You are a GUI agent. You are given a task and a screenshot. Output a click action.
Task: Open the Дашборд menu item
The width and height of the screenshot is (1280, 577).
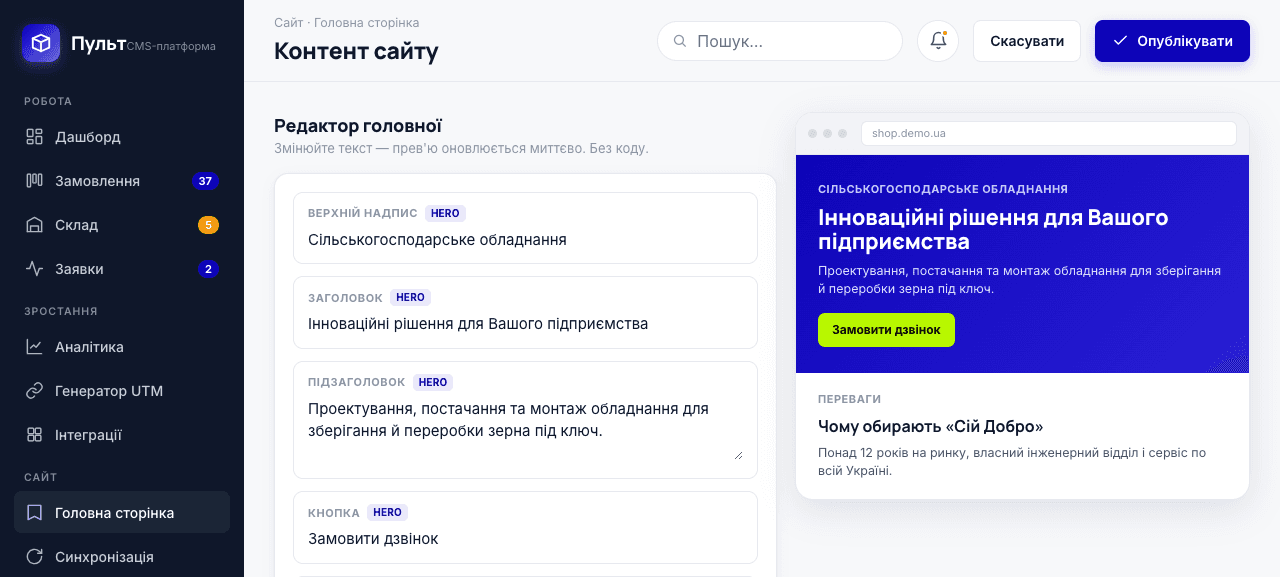(x=122, y=137)
